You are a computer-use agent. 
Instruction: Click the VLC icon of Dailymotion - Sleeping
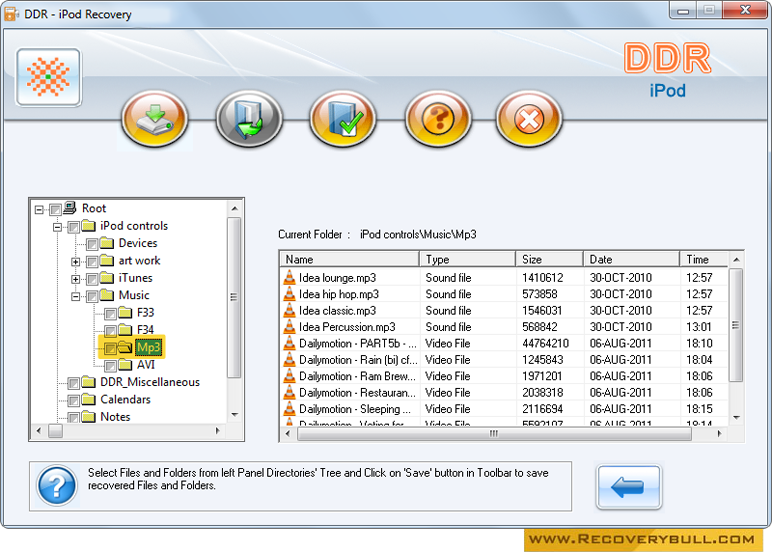[x=290, y=409]
